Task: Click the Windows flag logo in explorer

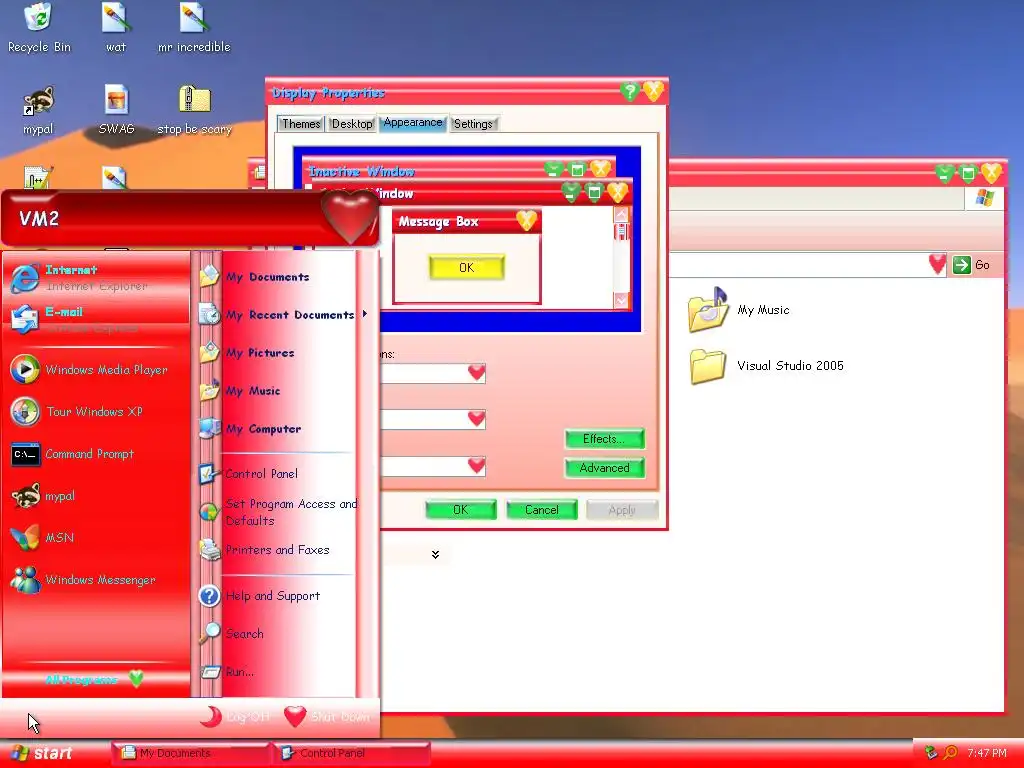Action: click(x=984, y=198)
